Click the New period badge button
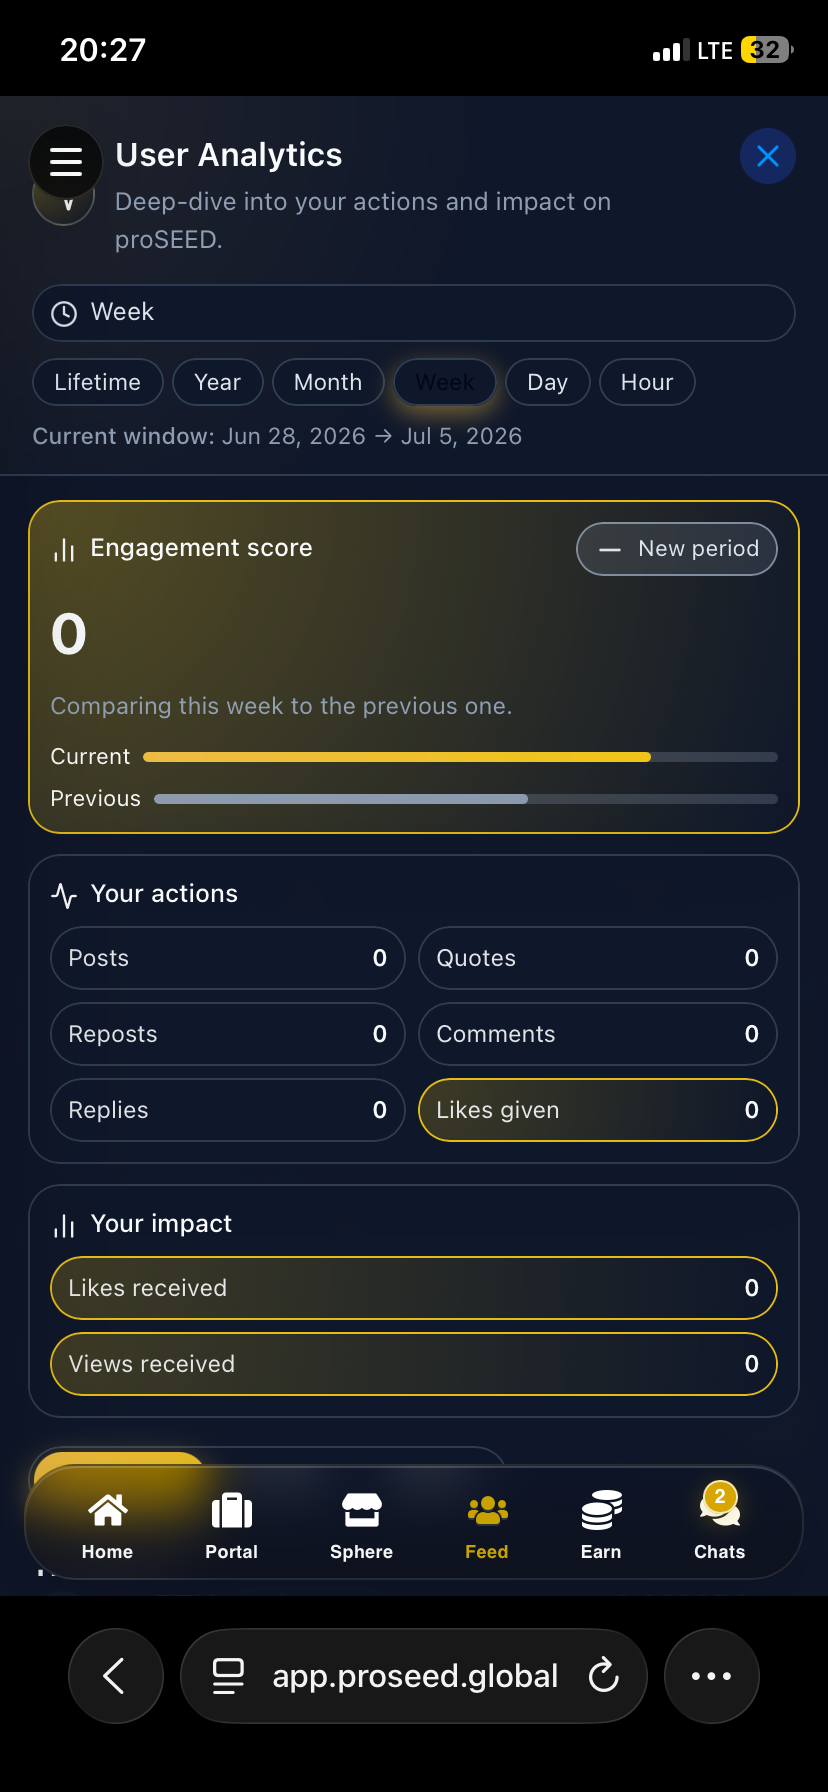 point(677,549)
